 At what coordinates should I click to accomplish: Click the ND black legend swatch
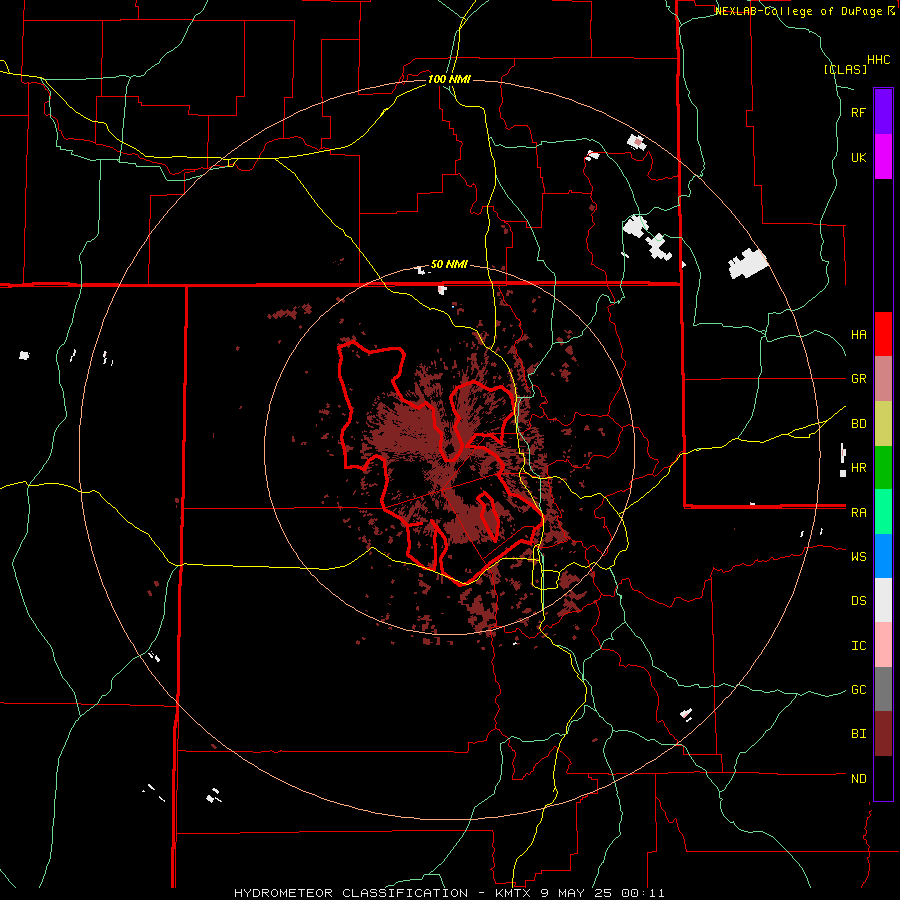[883, 778]
